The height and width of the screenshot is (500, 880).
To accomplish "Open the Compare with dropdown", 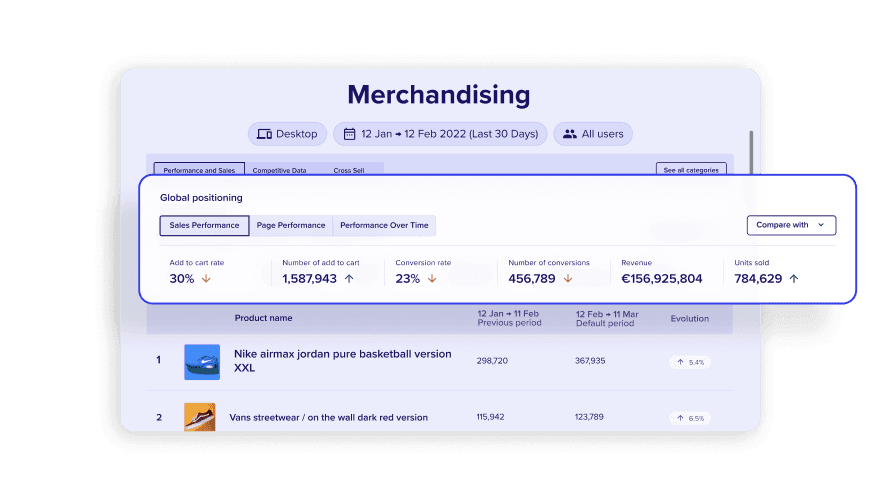I will point(791,225).
